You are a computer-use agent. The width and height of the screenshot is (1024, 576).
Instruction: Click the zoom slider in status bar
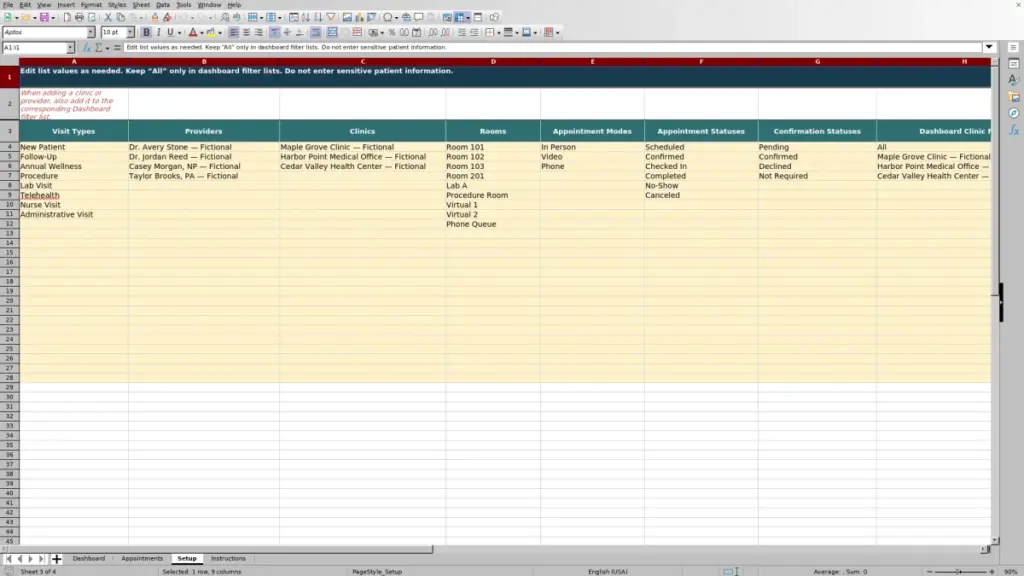tap(960, 572)
